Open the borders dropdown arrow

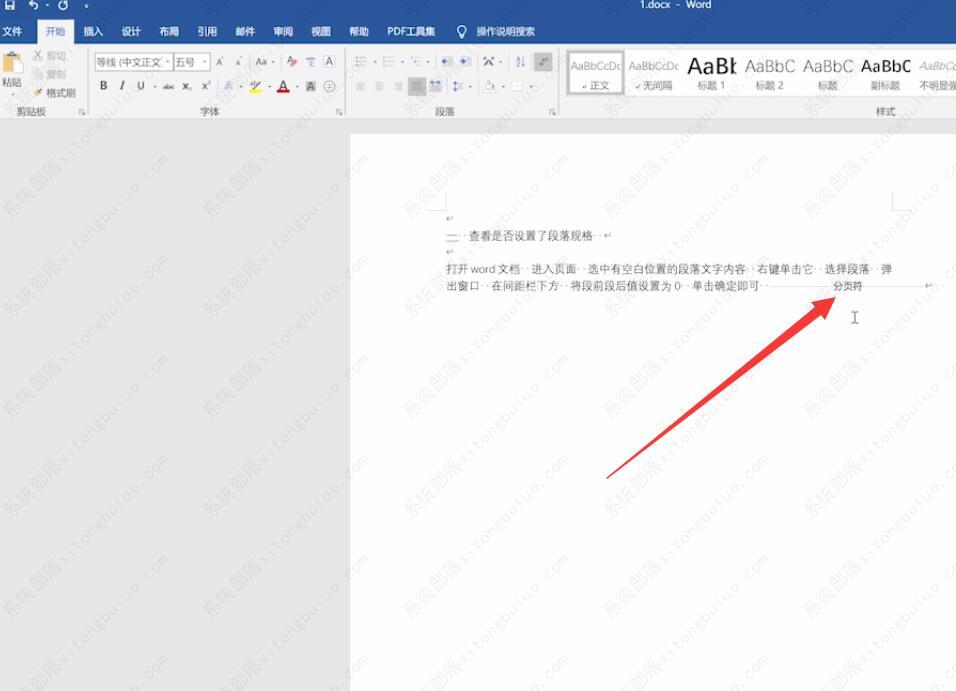(532, 87)
